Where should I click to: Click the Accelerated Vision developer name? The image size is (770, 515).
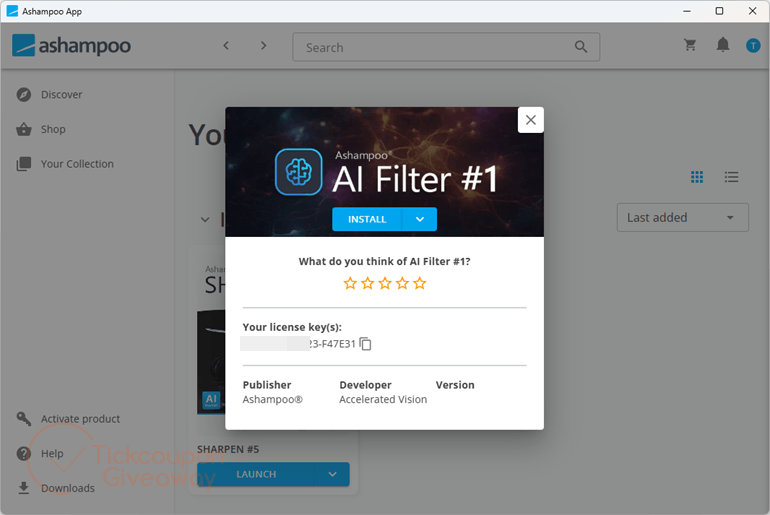point(383,400)
